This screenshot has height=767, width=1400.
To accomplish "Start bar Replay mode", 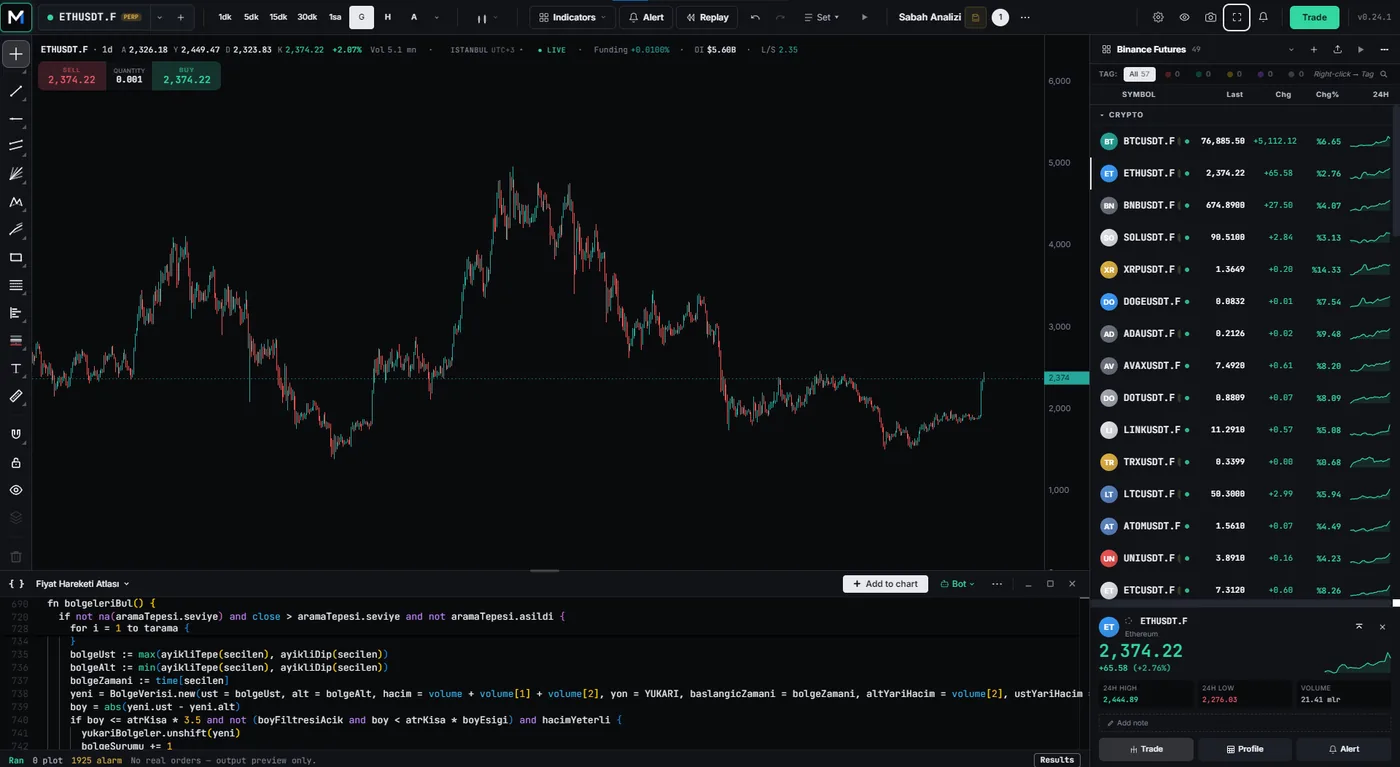I will tap(707, 17).
